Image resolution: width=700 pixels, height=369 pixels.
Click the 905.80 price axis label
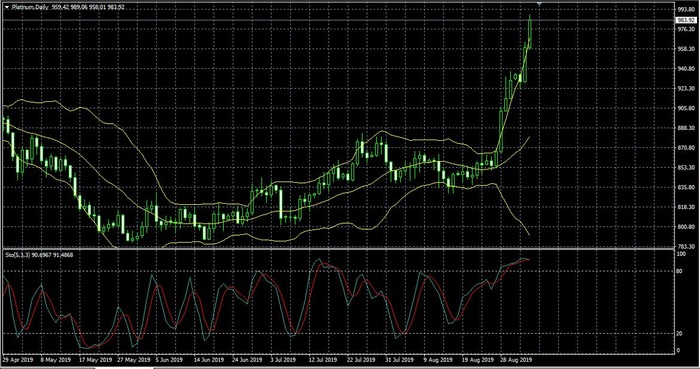[687, 108]
